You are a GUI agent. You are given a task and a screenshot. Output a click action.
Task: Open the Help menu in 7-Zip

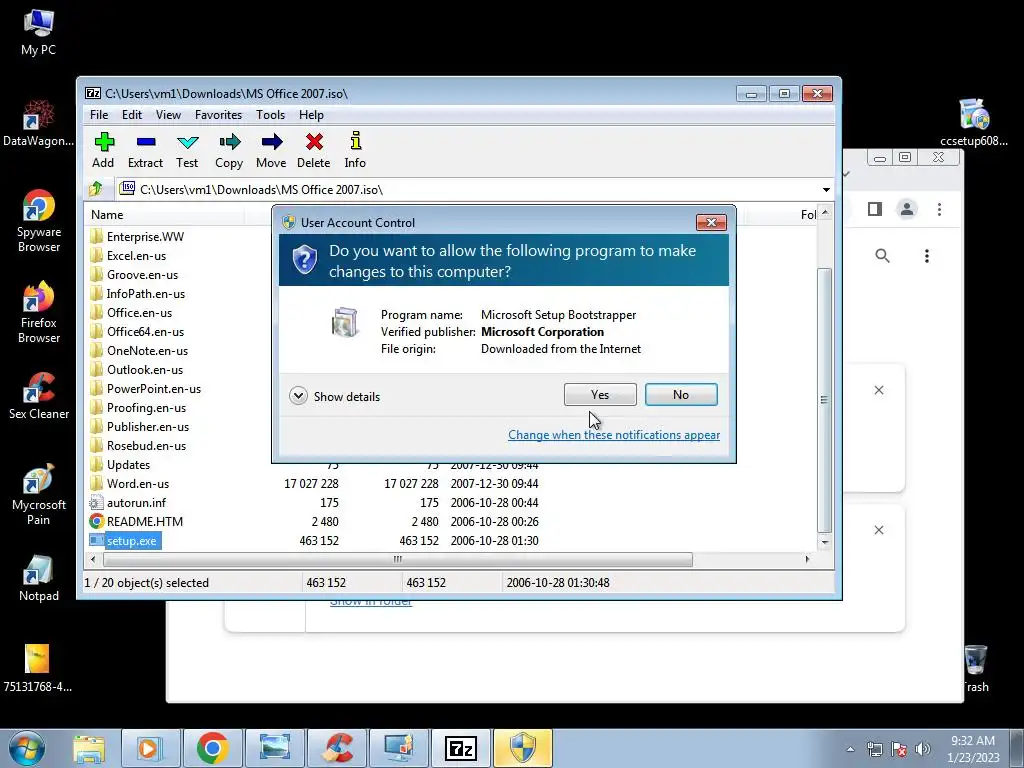[312, 115]
